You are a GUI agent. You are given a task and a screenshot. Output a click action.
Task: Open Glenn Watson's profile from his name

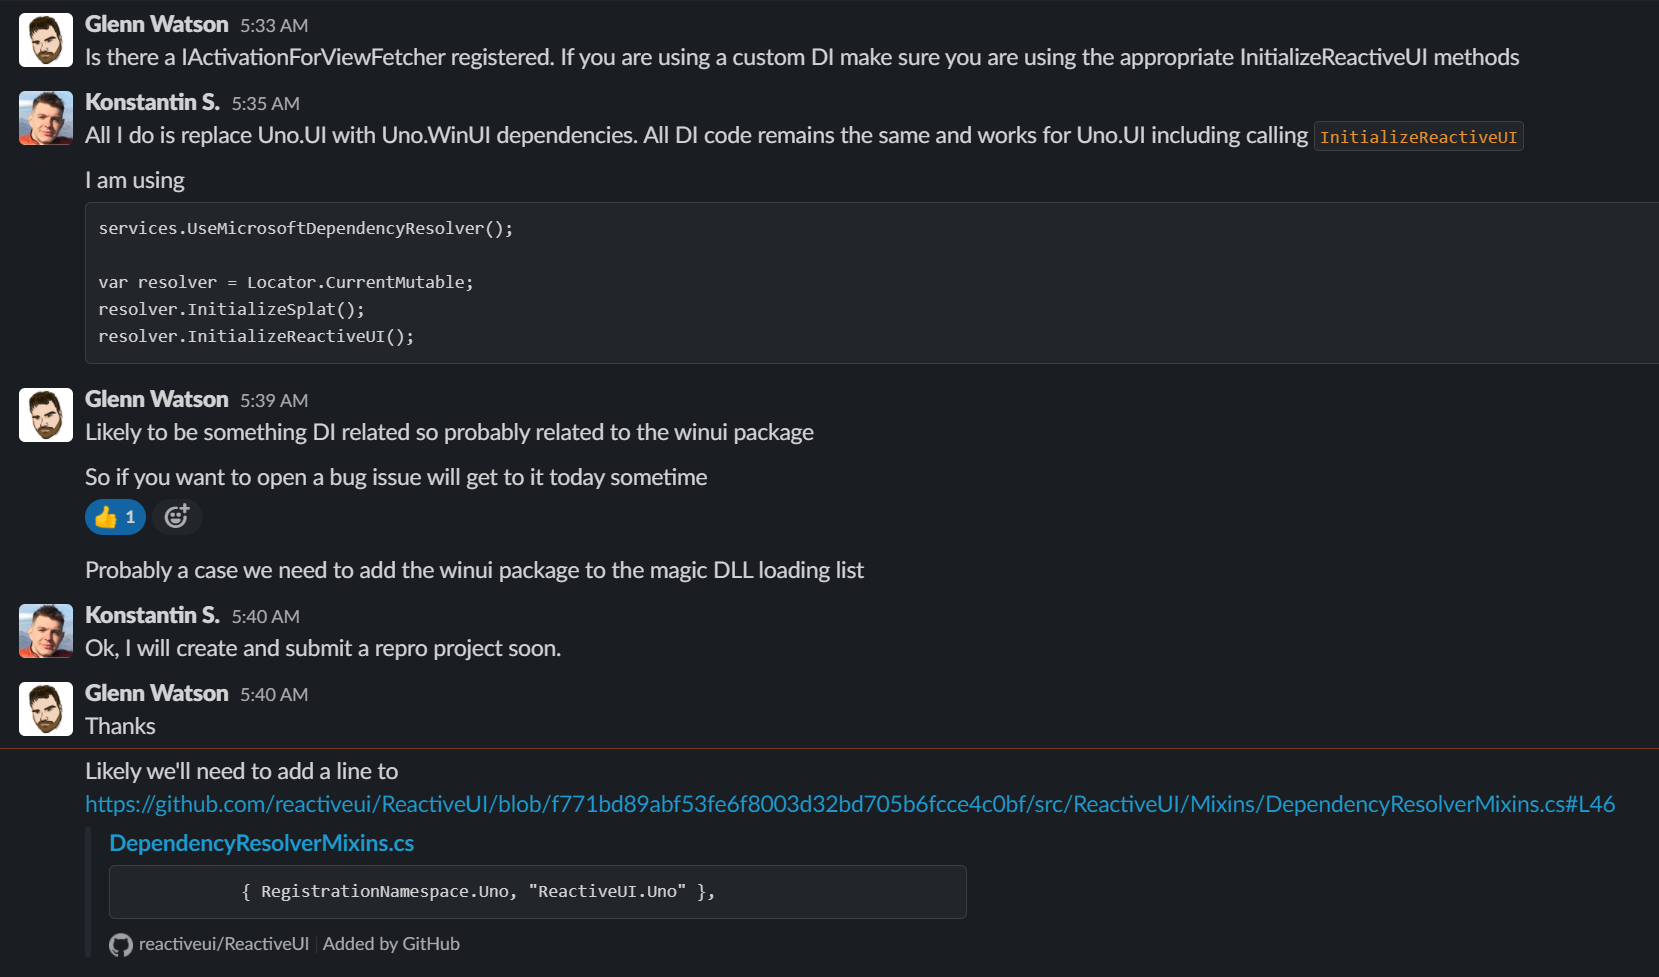point(156,24)
